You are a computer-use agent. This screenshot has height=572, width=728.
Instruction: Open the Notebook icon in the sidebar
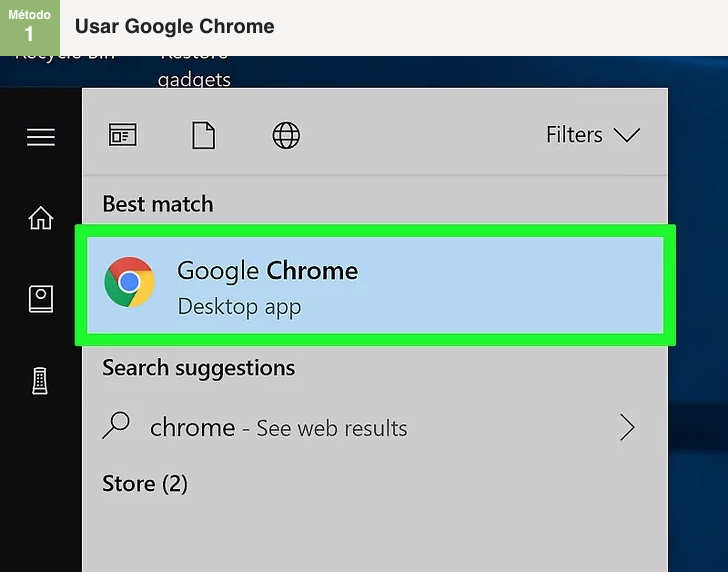pos(41,298)
